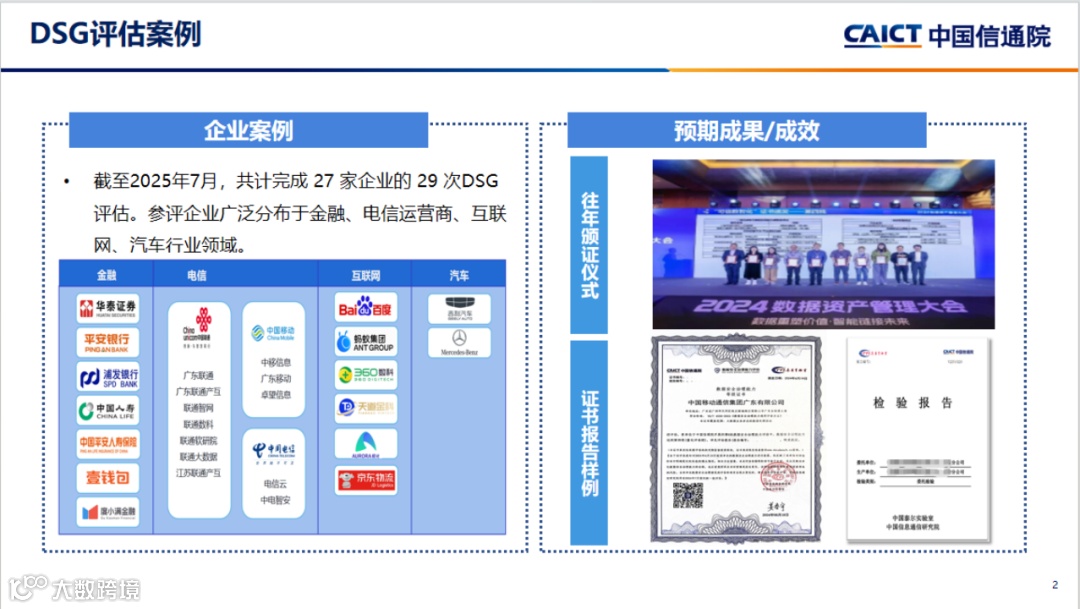Click the text 江苏联通产互
1080x609 pixels.
[x=198, y=473]
